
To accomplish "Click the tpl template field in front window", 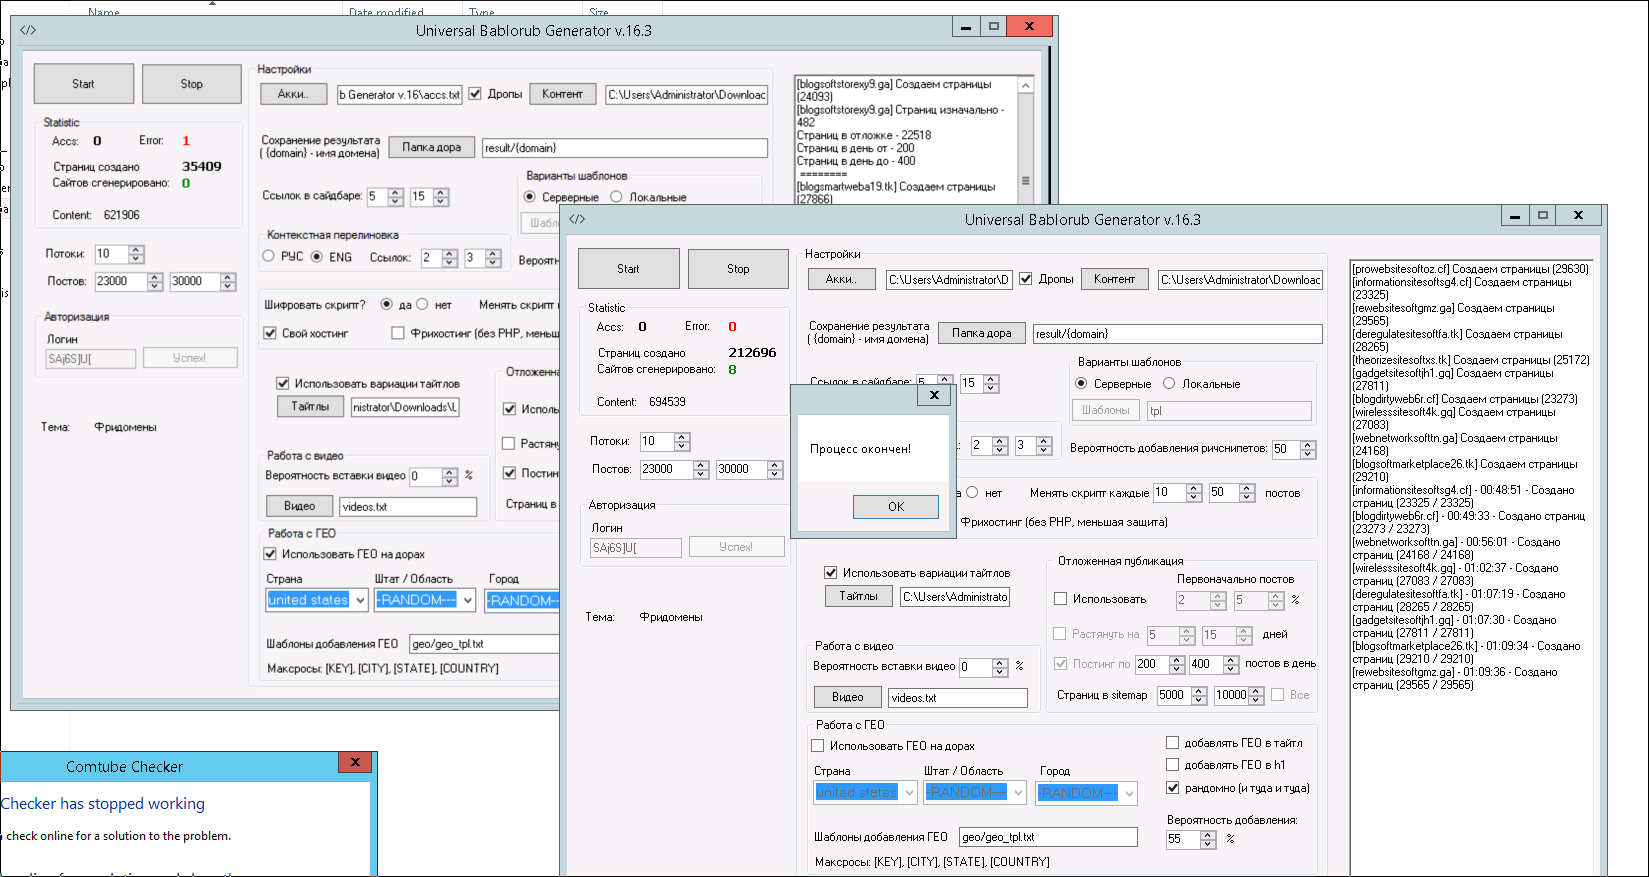I will [1229, 411].
